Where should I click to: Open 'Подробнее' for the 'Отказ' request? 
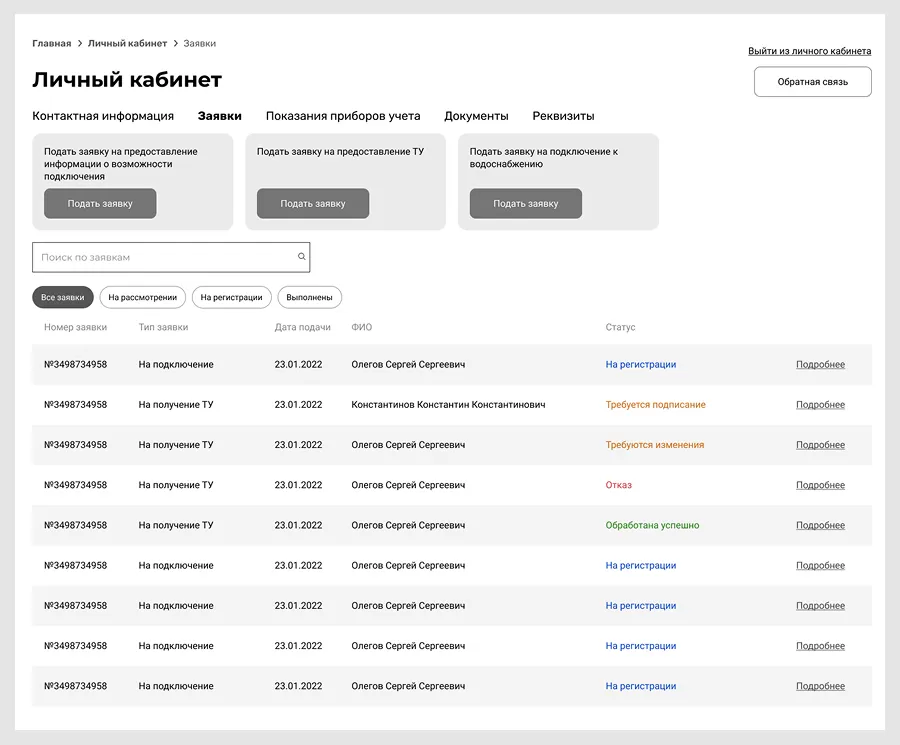(x=820, y=485)
